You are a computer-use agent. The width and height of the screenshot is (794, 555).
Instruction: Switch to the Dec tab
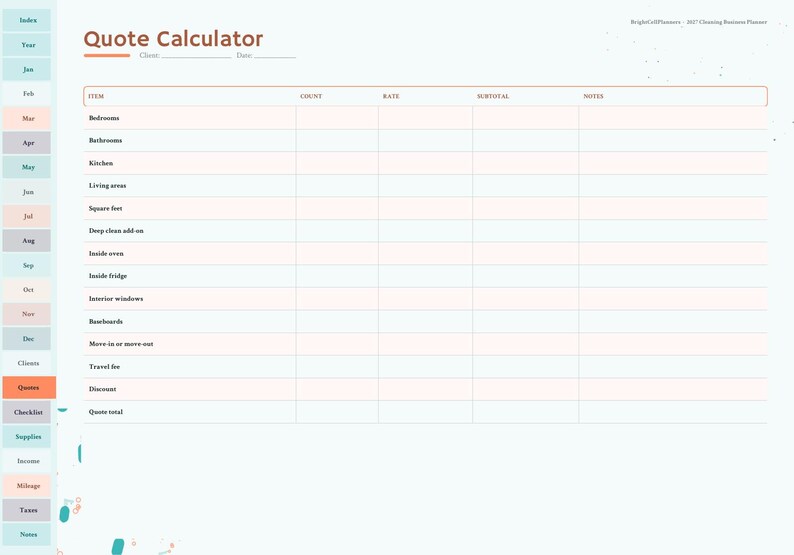tap(27, 338)
